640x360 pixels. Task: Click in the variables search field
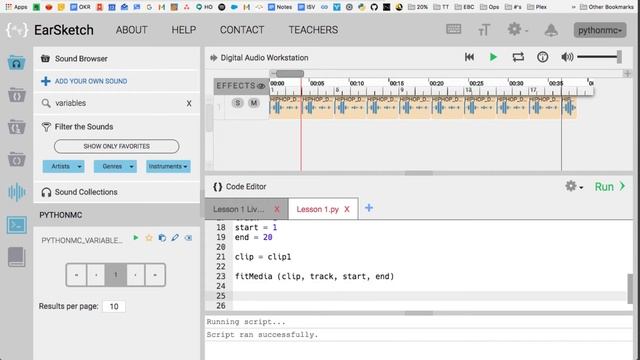click(x=118, y=103)
